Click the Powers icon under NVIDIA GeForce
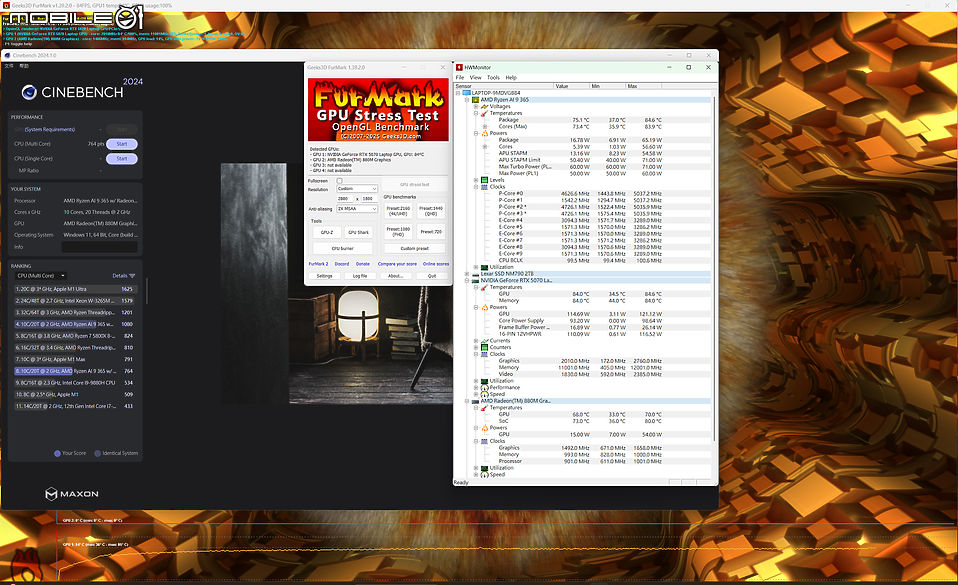Image resolution: width=958 pixels, height=585 pixels. (484, 307)
